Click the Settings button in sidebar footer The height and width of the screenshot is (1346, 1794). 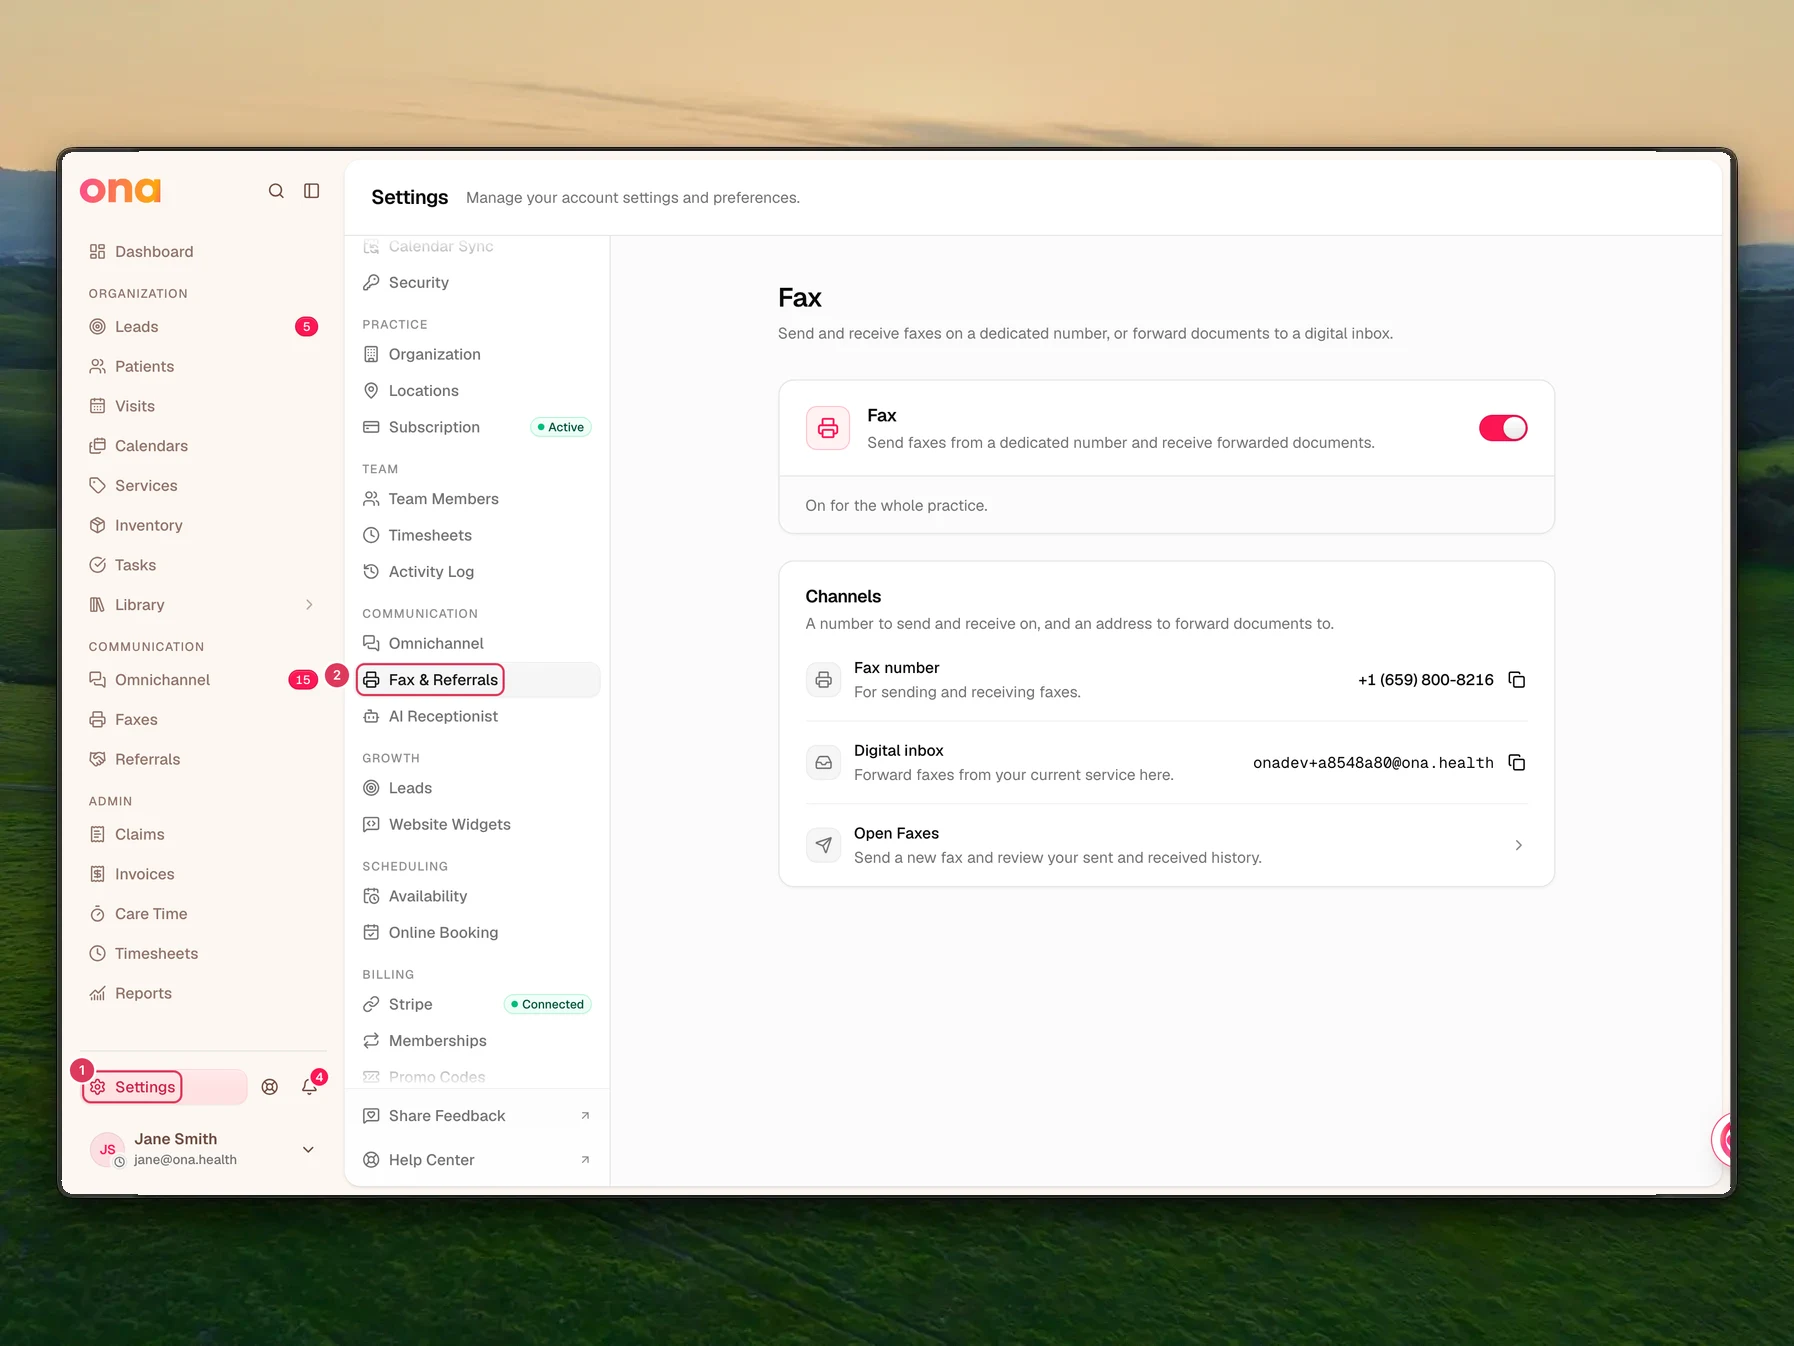point(164,1087)
